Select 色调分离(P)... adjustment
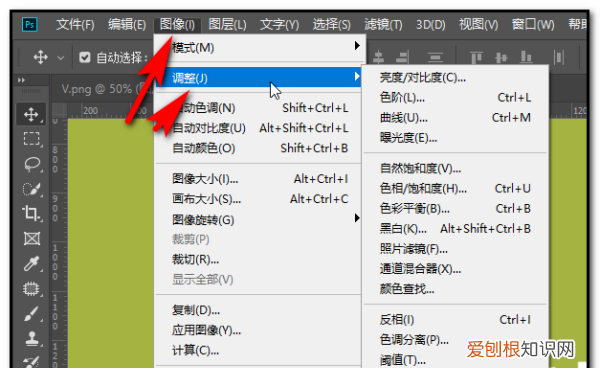Image resolution: width=600 pixels, height=368 pixels. (x=455, y=340)
